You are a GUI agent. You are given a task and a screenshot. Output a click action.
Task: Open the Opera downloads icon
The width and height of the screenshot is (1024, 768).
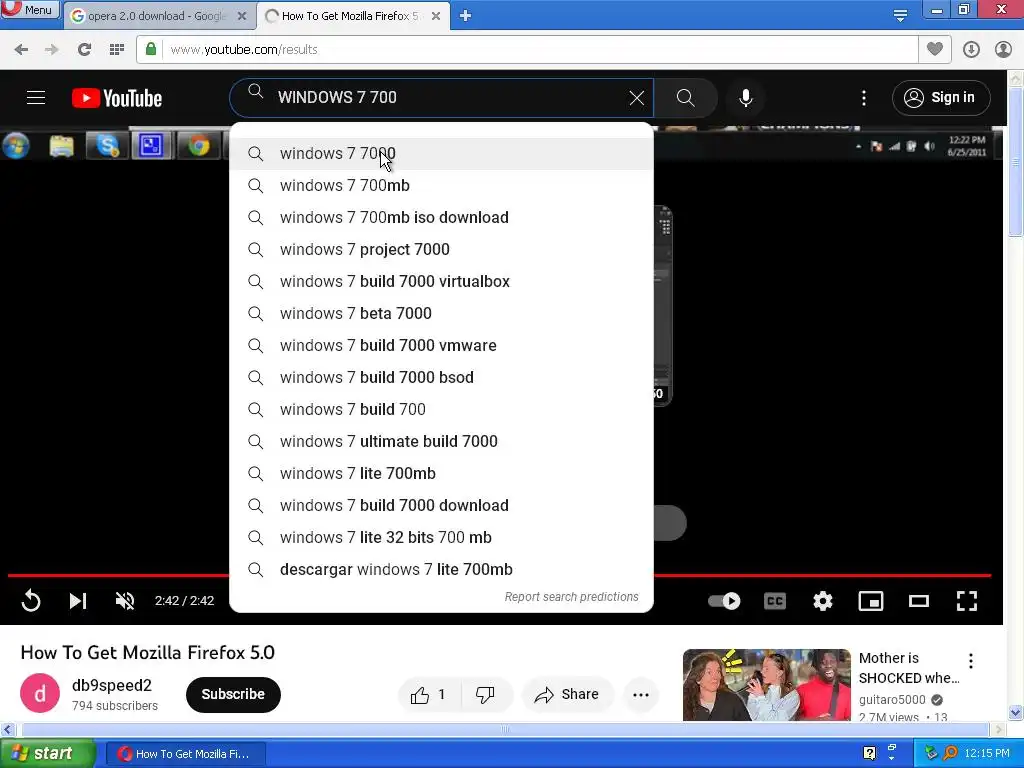(971, 50)
